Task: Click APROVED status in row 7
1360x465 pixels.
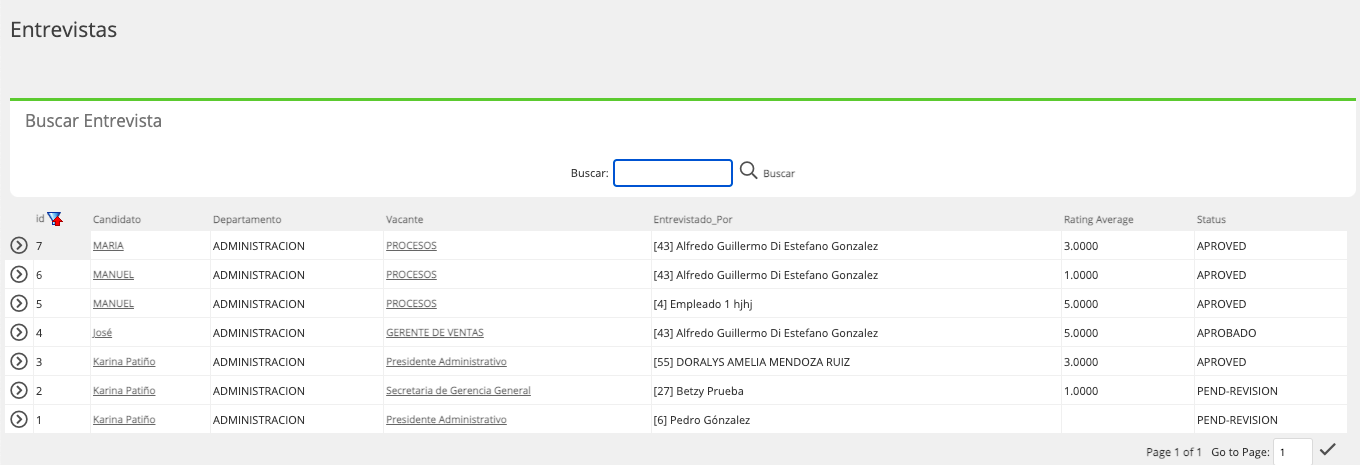Action: pos(1221,246)
